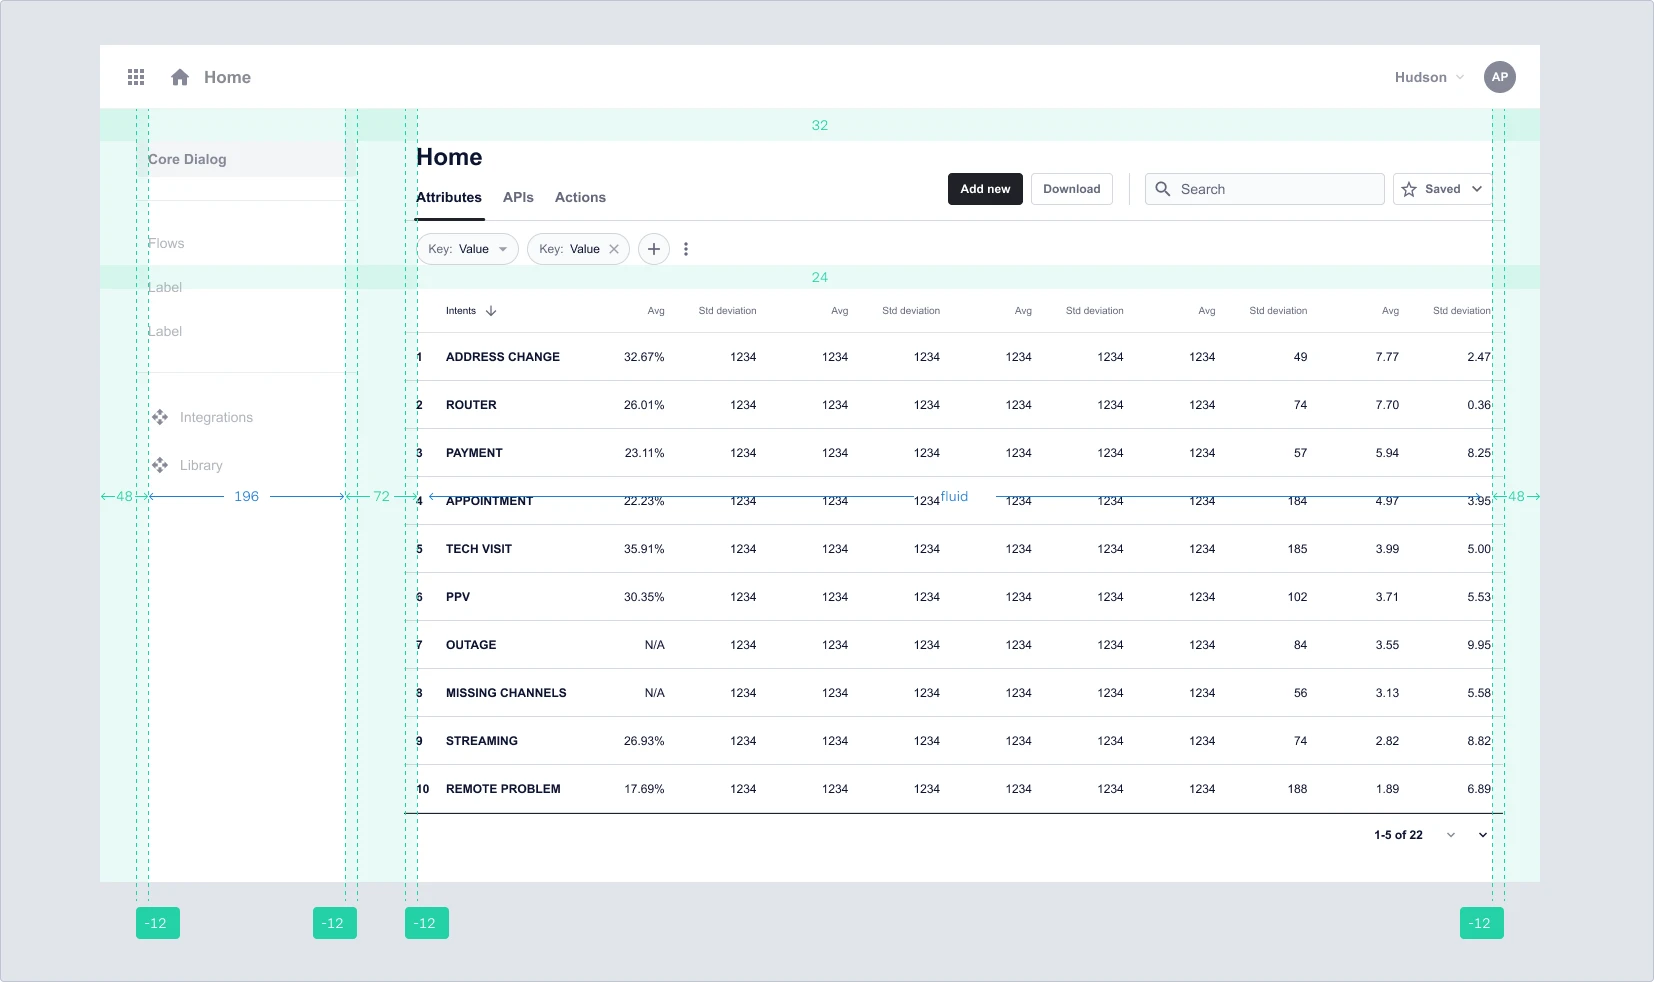Select the STREAMING intent row
1654x982 pixels.
954,741
